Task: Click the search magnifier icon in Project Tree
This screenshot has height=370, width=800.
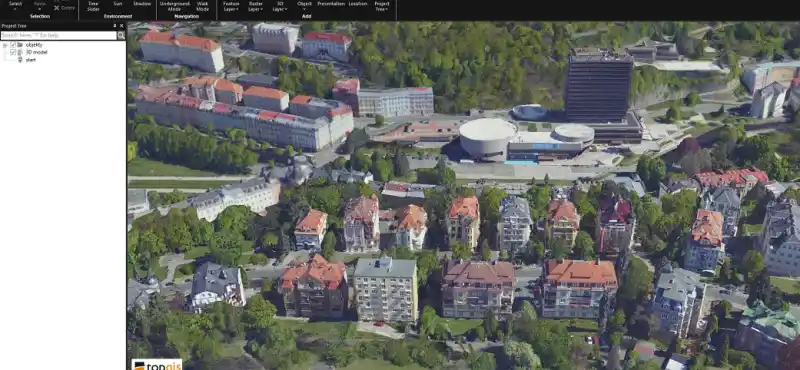Action: click(x=121, y=36)
